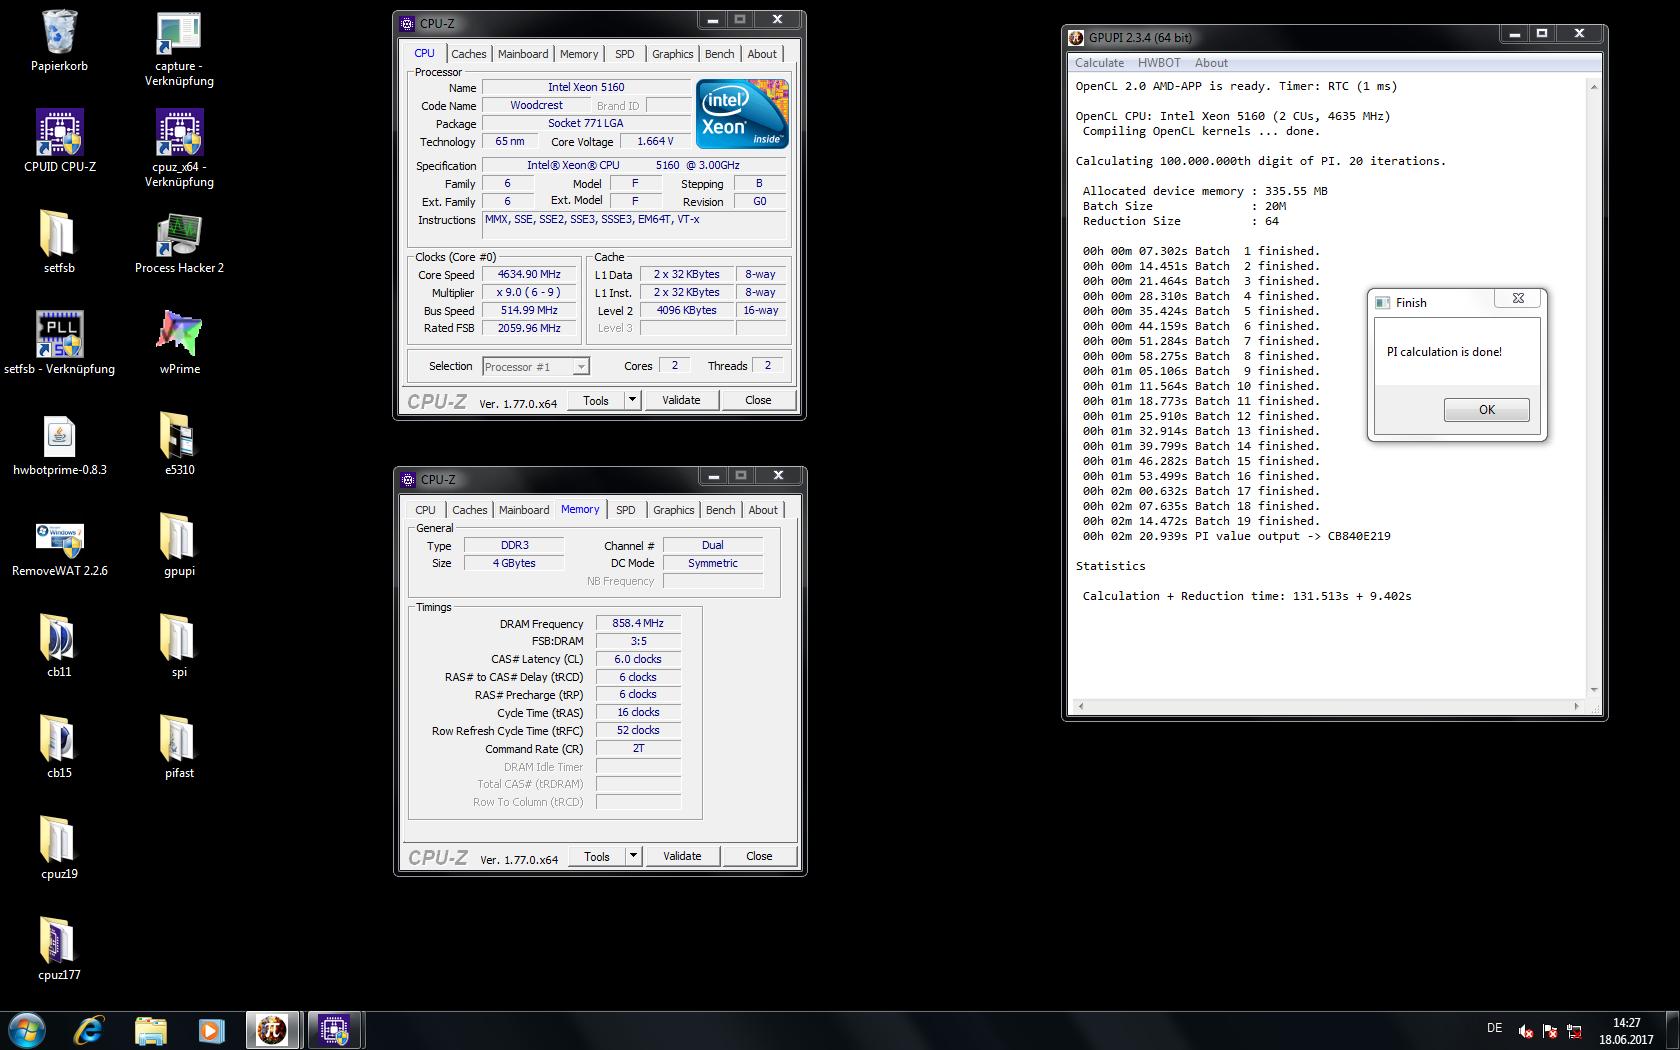
Task: Click the volume muted tray icon
Action: pyautogui.click(x=1525, y=1030)
